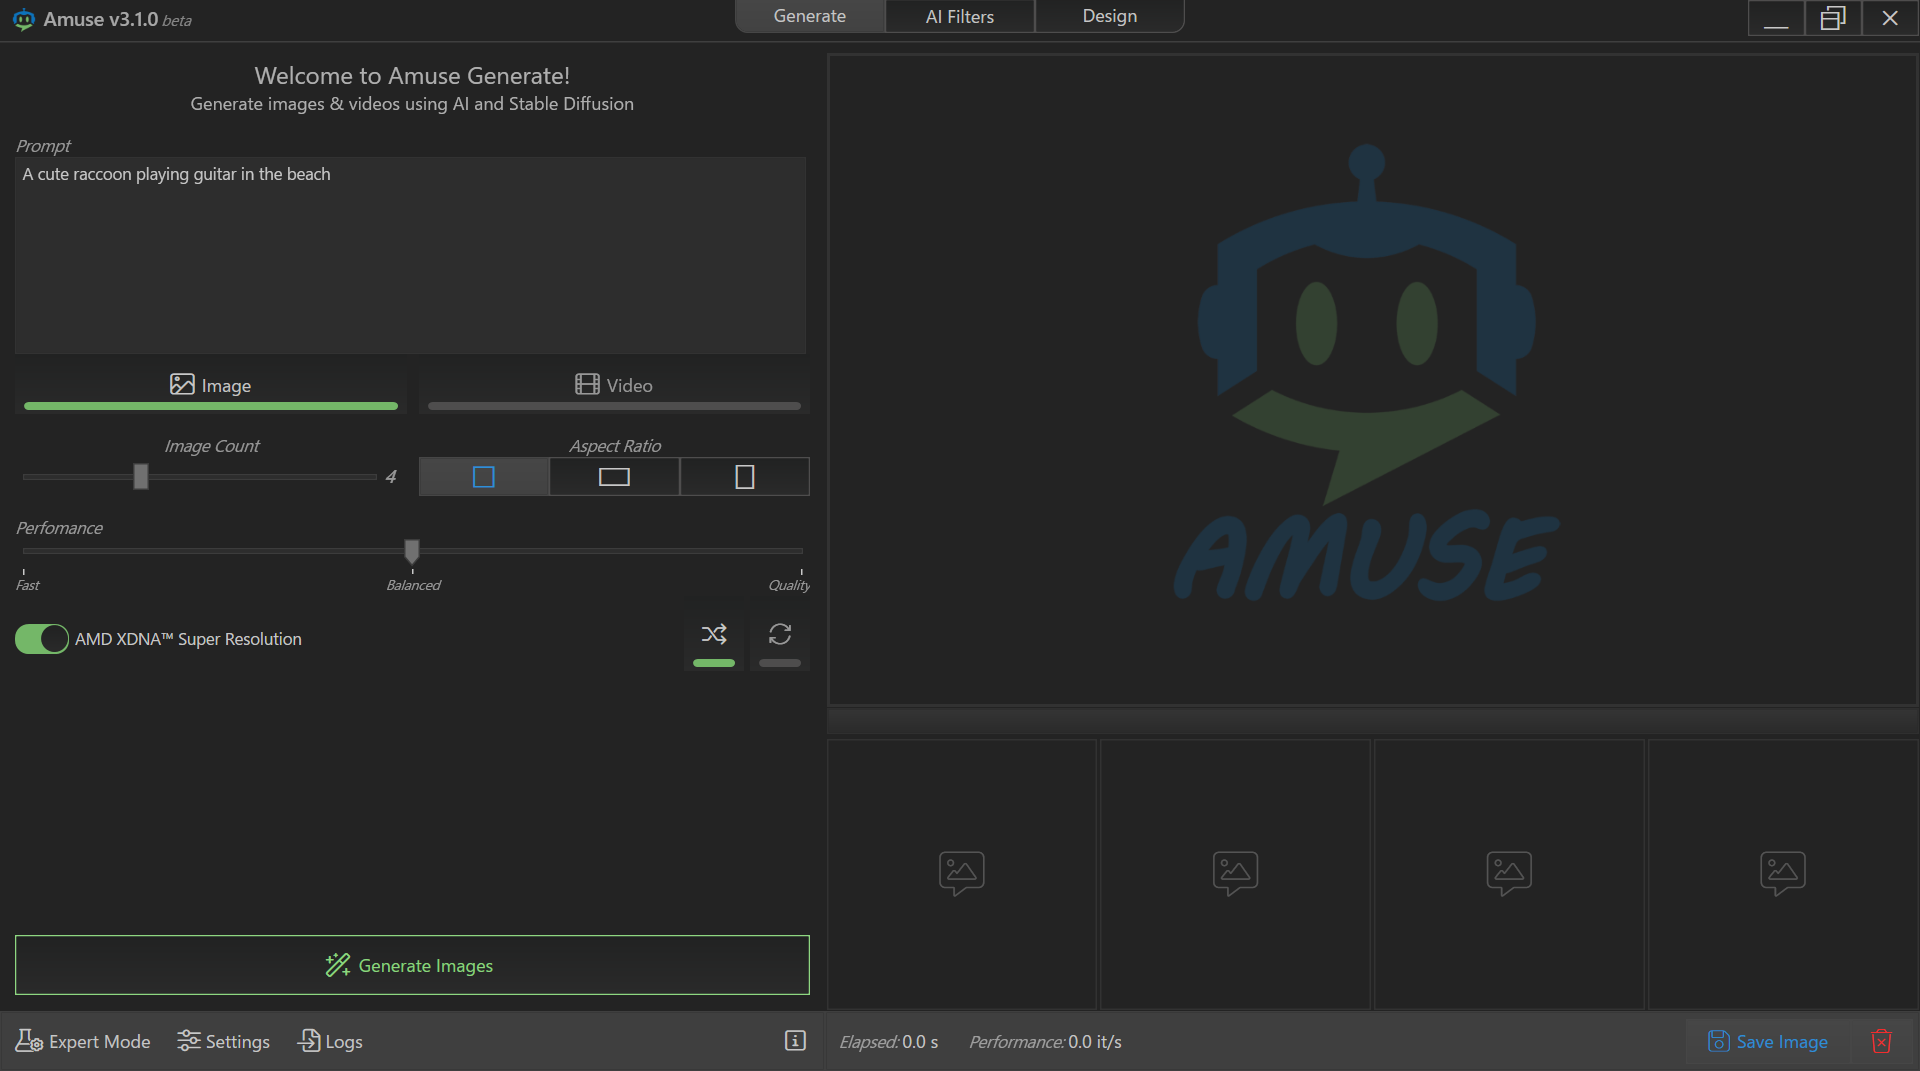Select the third empty image thumbnail slot
Viewport: 1920px width, 1071px height.
[1509, 874]
